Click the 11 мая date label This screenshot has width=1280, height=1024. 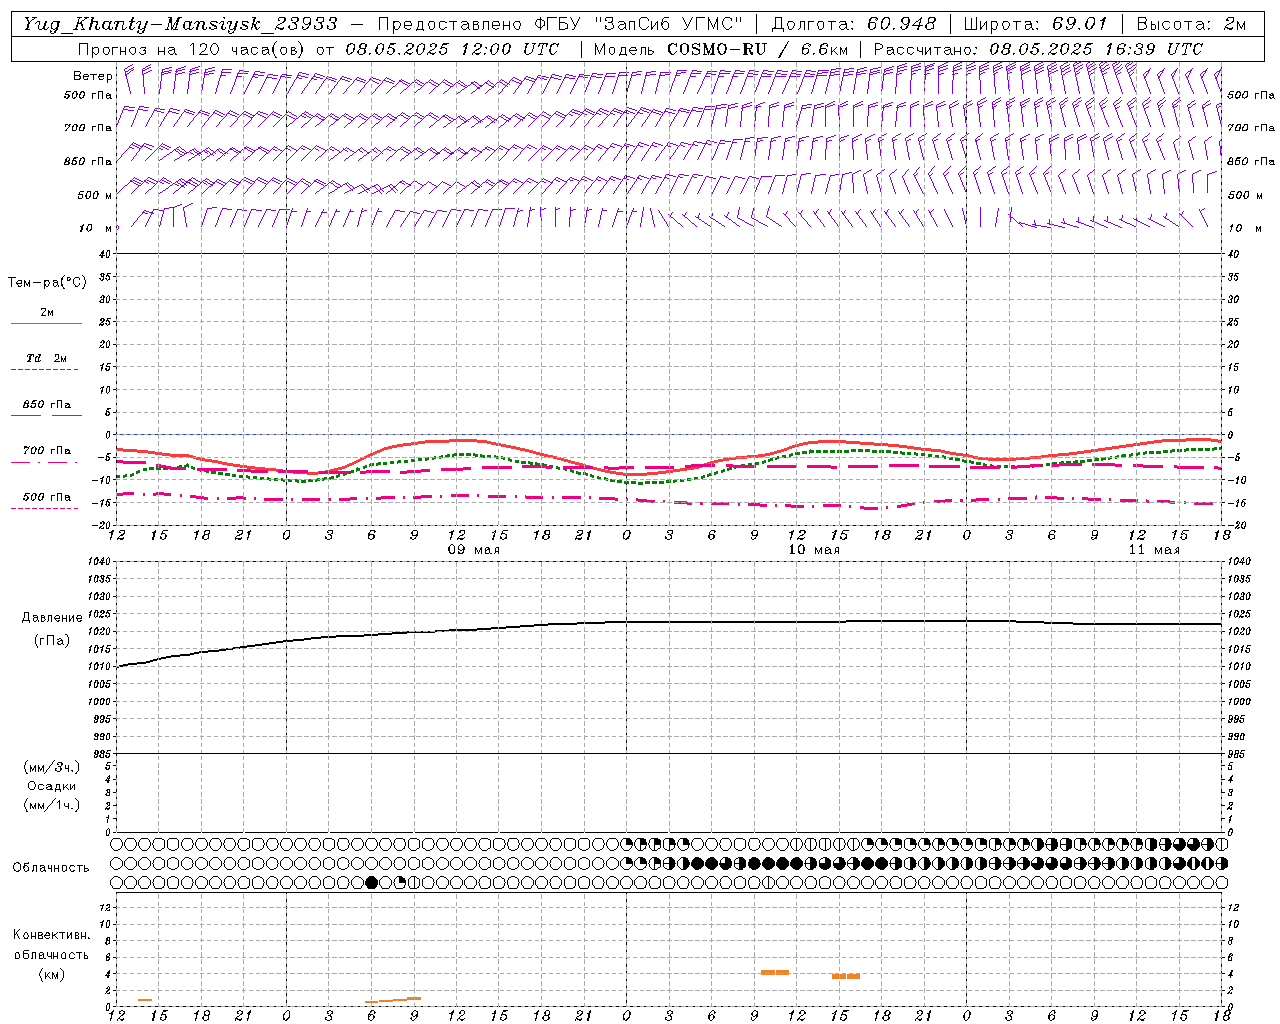[x=1154, y=550]
